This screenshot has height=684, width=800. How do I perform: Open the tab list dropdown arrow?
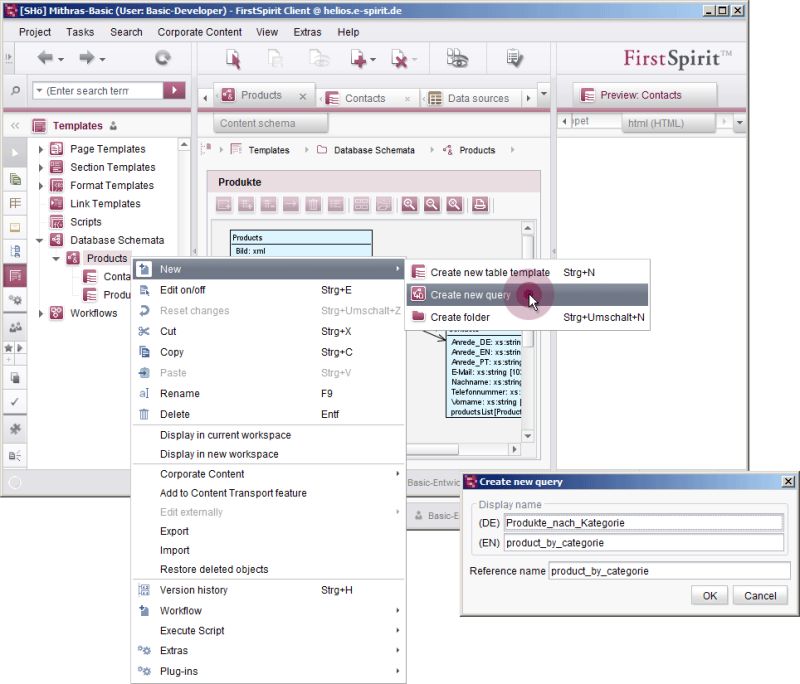543,94
